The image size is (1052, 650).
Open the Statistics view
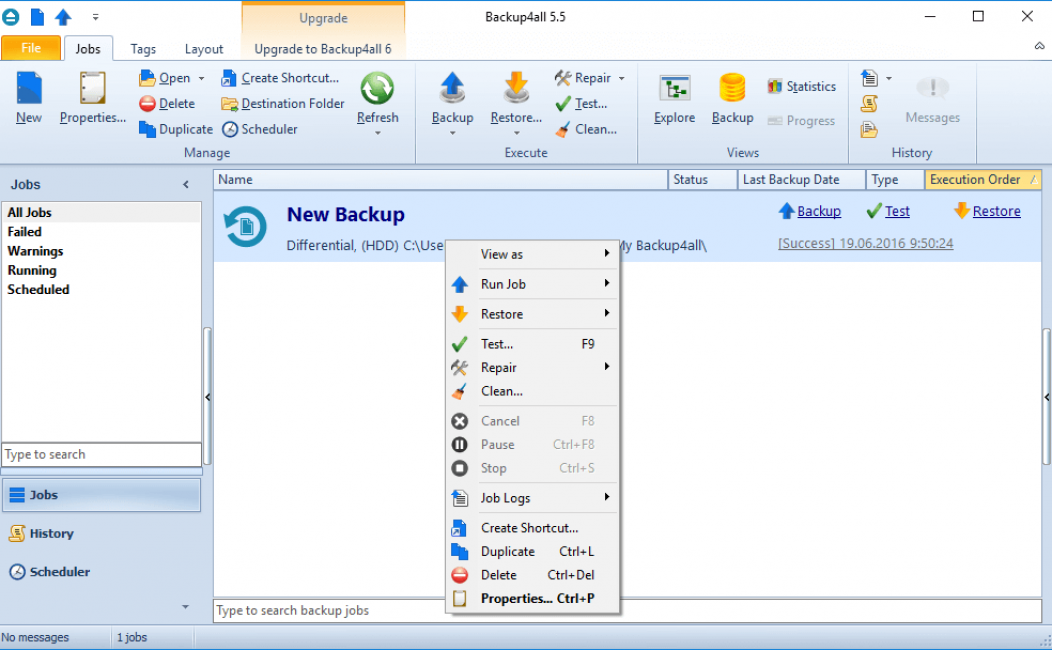pyautogui.click(x=802, y=87)
